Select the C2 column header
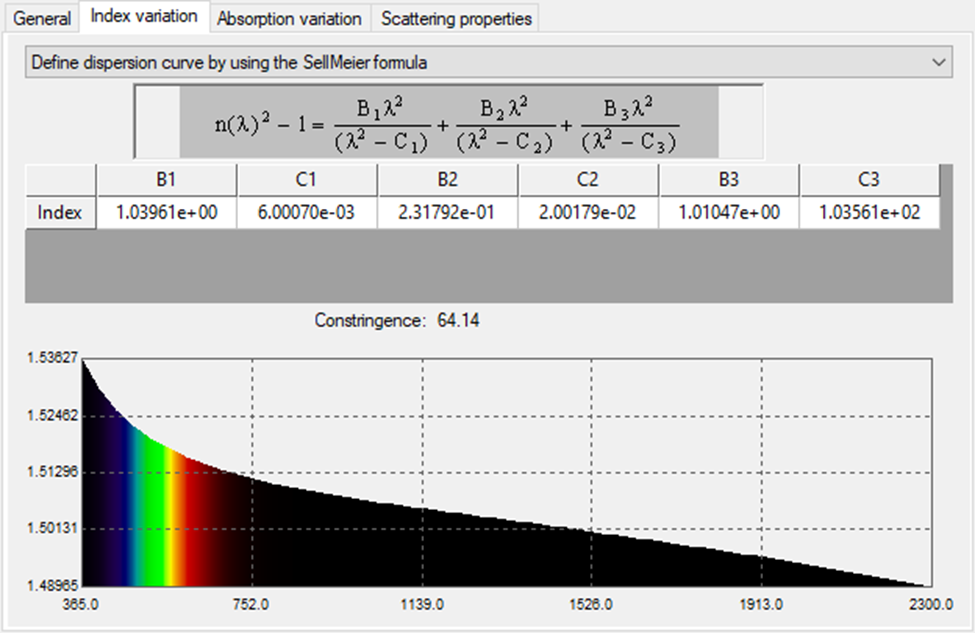 point(588,180)
